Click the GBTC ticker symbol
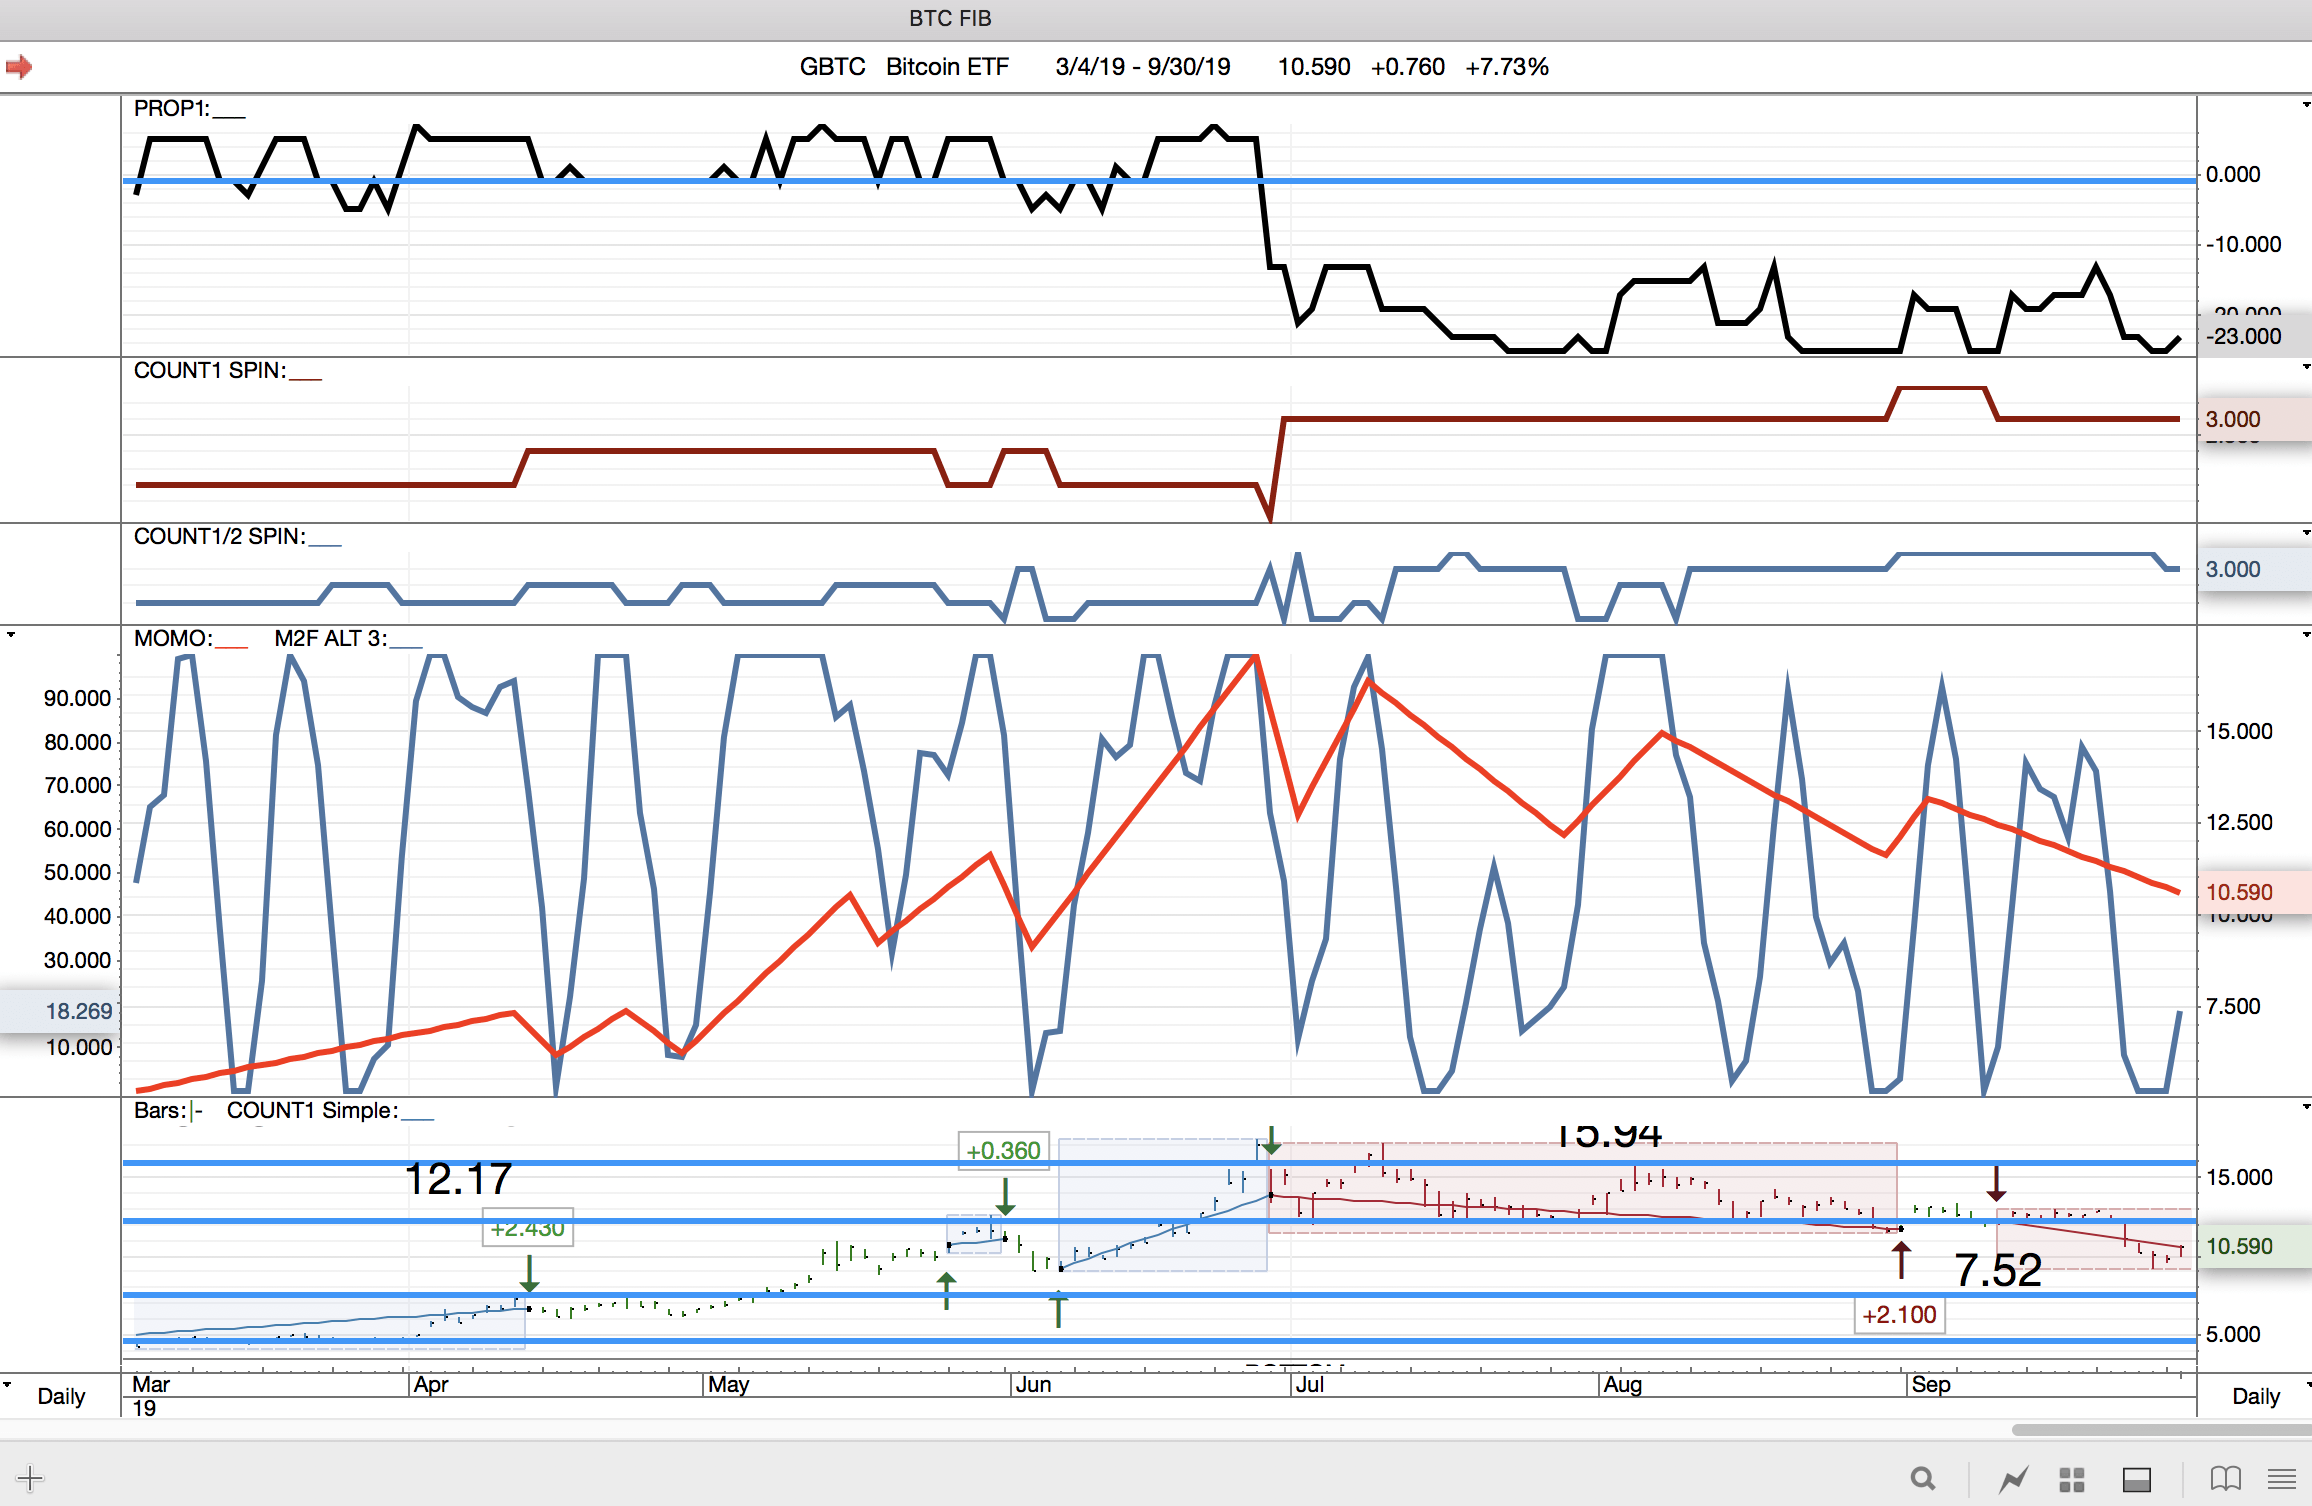Image resolution: width=2312 pixels, height=1506 pixels. (832, 67)
